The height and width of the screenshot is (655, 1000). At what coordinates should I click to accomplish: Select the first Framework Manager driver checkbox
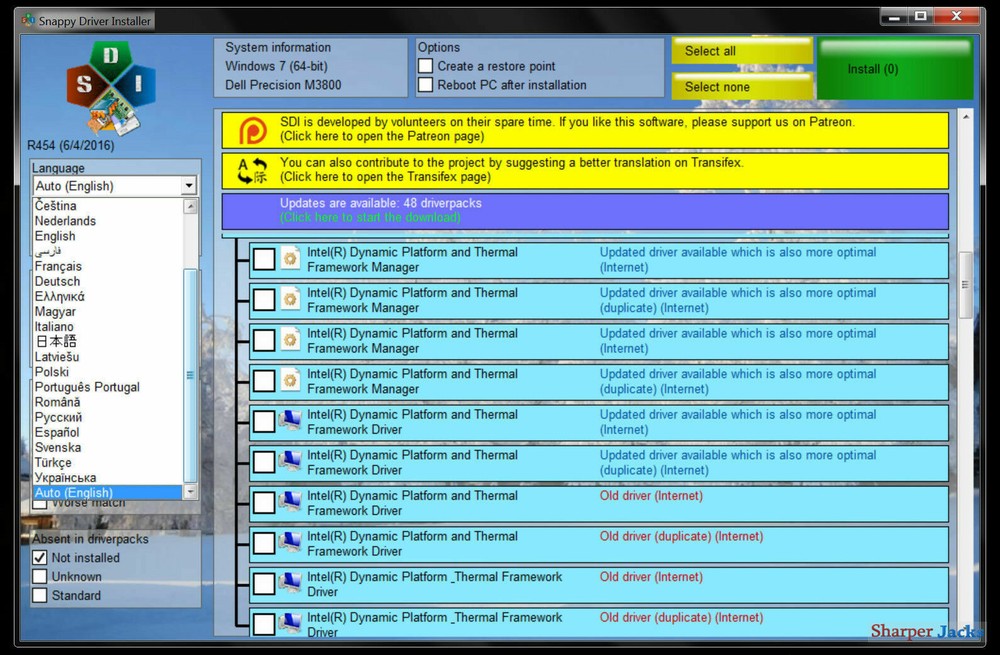264,259
